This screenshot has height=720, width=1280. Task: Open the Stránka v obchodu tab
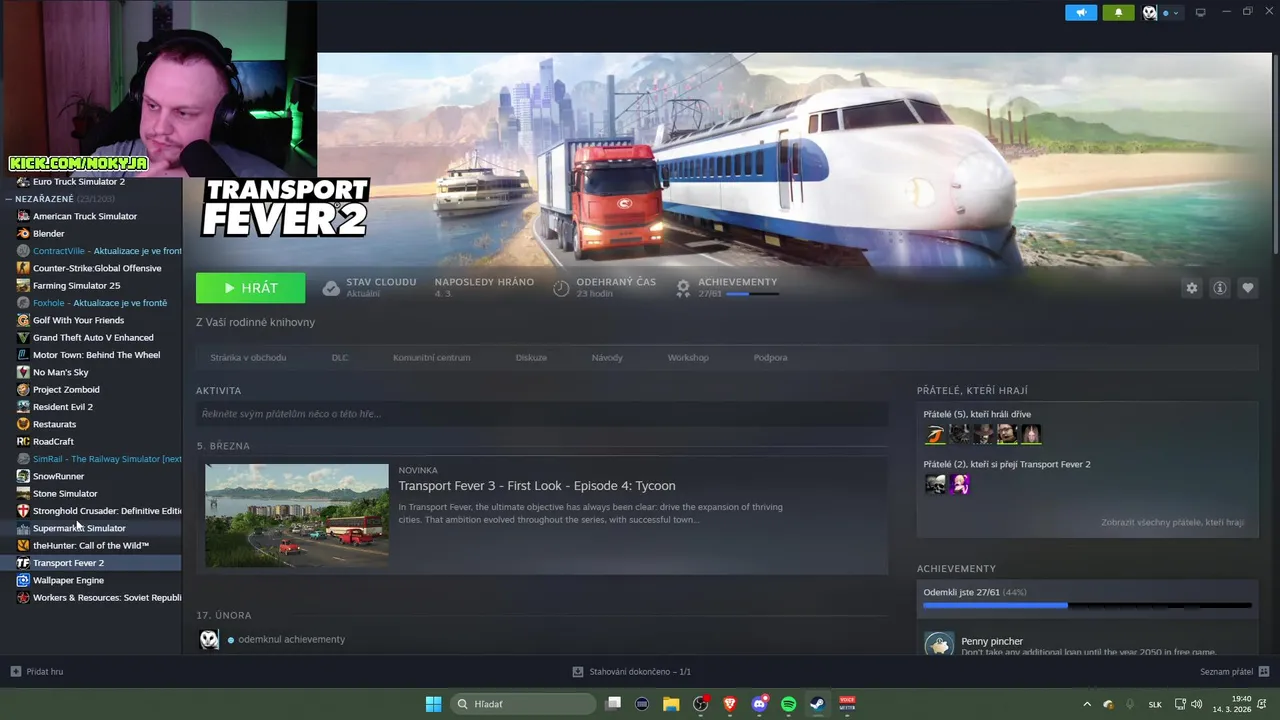tap(248, 358)
